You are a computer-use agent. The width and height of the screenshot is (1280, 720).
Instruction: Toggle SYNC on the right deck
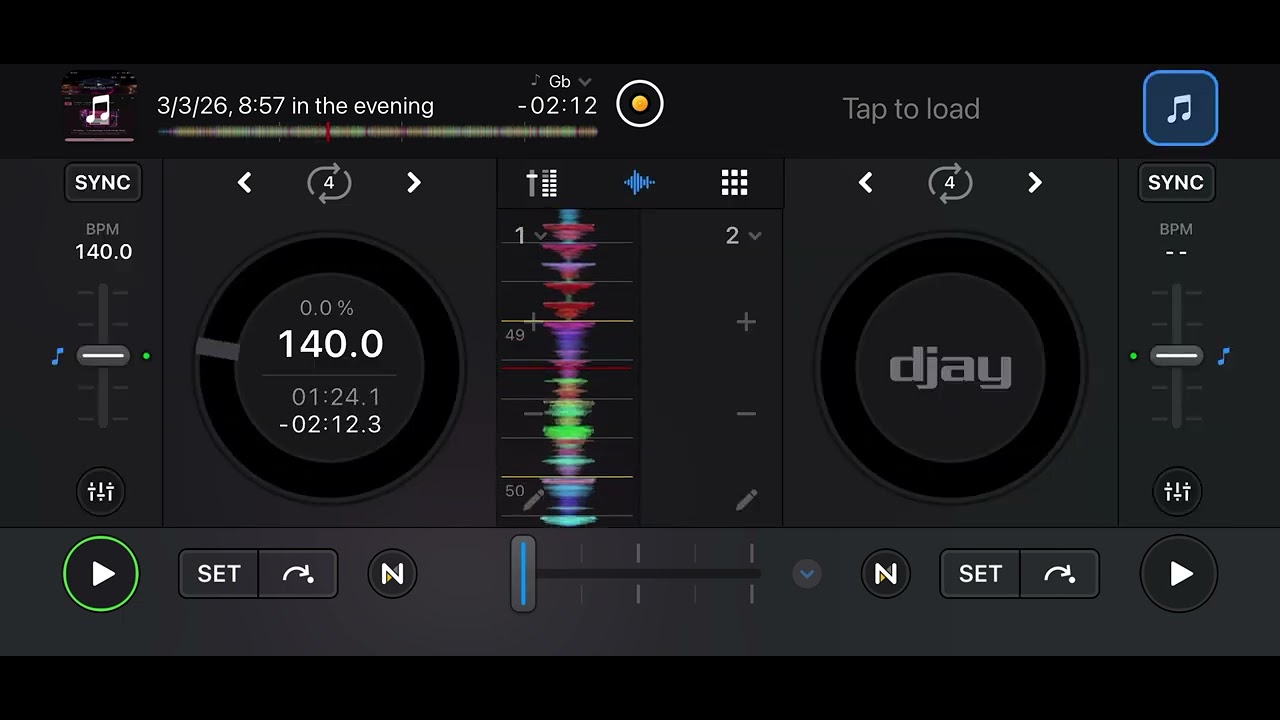(x=1176, y=182)
